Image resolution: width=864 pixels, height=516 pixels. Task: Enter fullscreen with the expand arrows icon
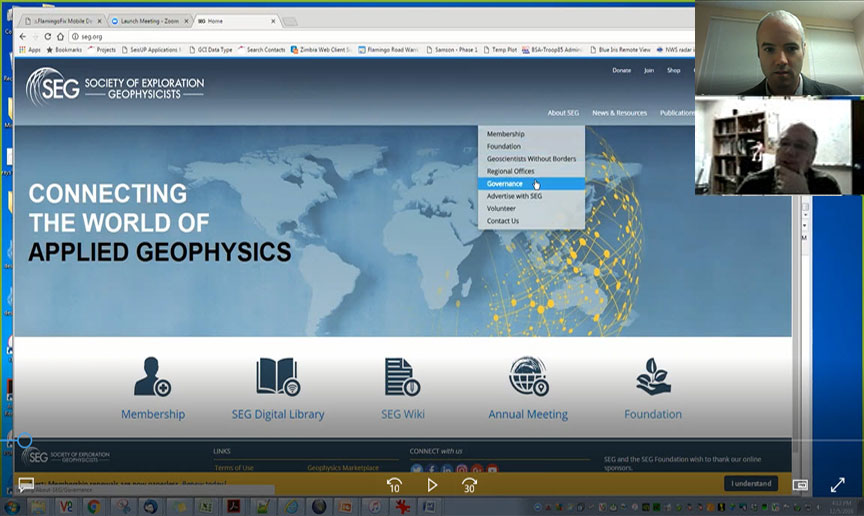838,485
